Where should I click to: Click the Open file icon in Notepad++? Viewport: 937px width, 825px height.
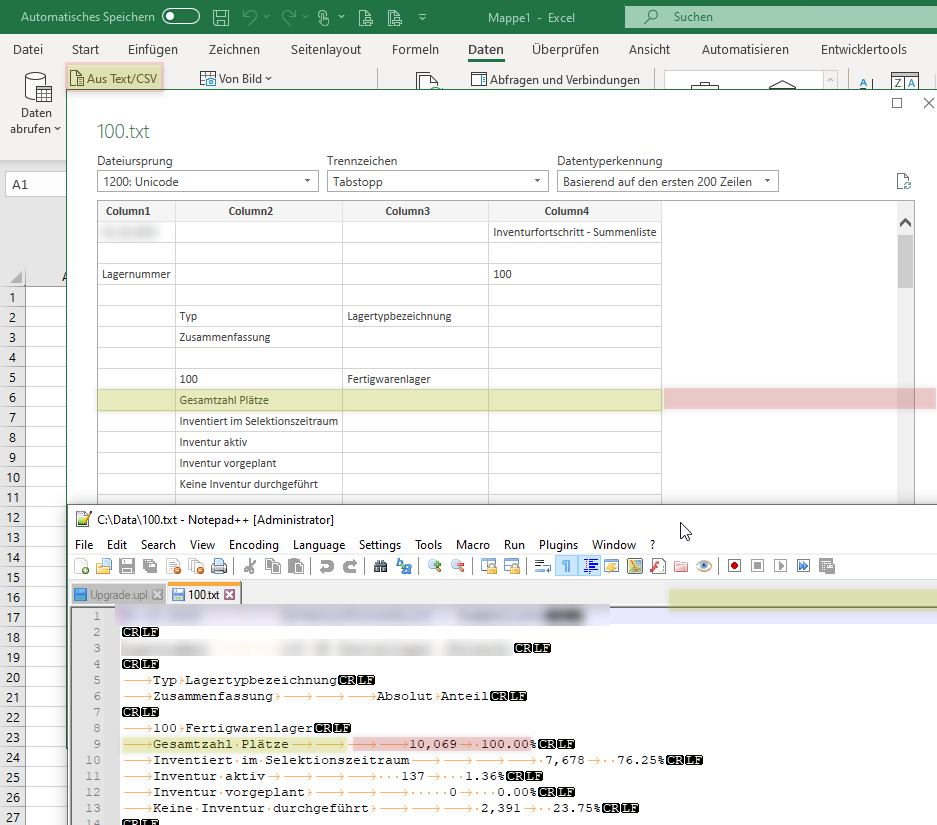tap(104, 566)
